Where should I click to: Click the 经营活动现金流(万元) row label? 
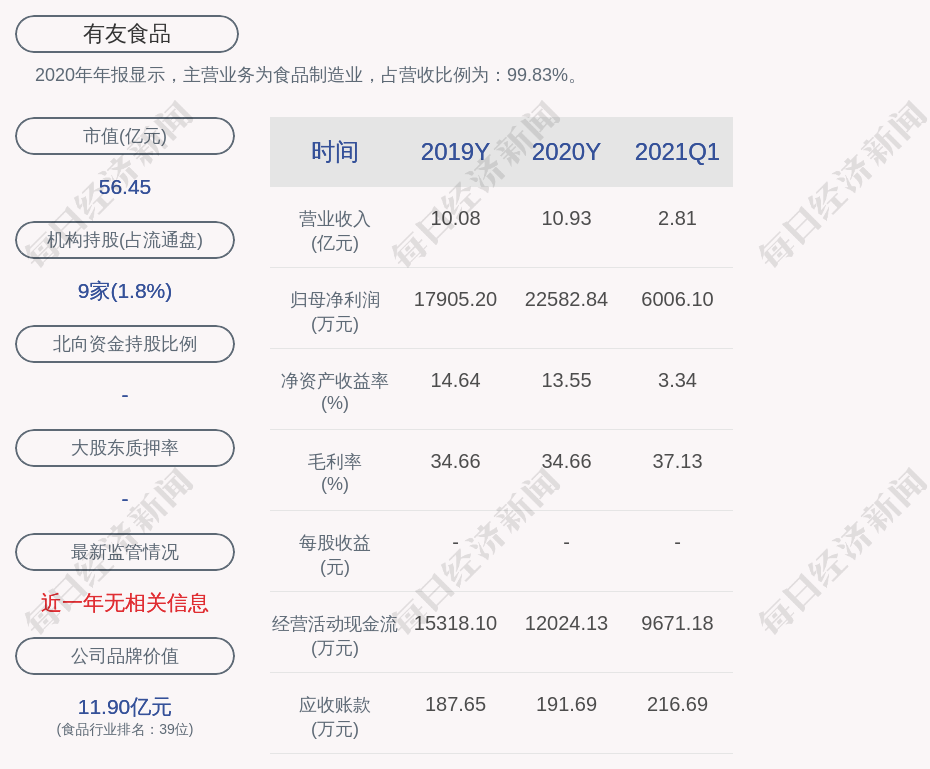click(335, 636)
